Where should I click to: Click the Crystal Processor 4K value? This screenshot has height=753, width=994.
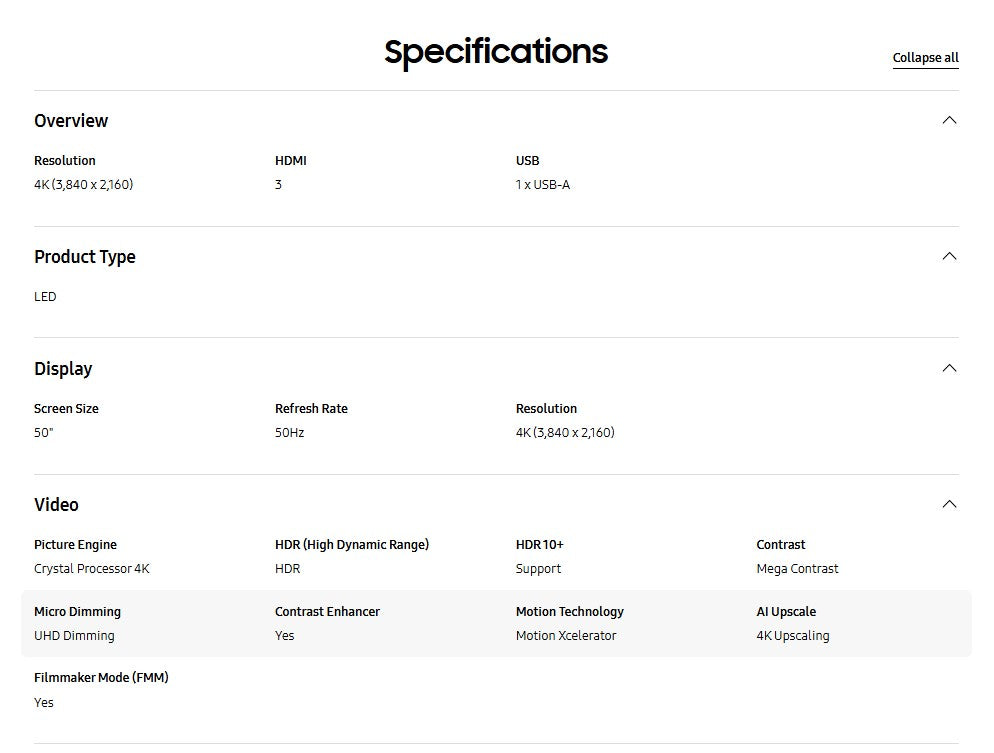[x=92, y=569]
